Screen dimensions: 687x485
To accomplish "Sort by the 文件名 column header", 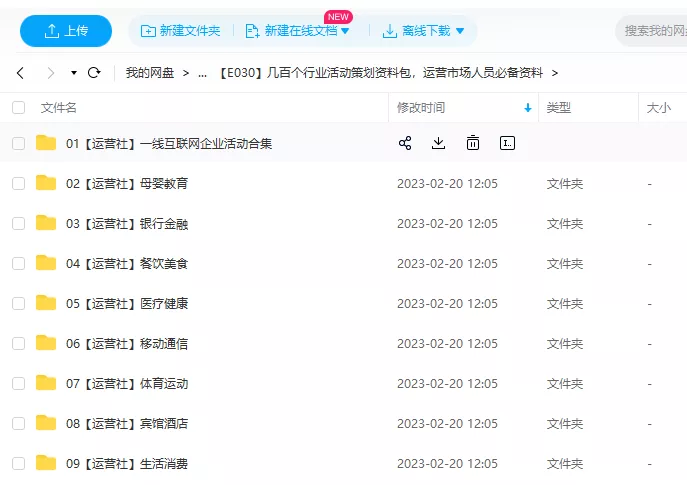I will [x=59, y=107].
